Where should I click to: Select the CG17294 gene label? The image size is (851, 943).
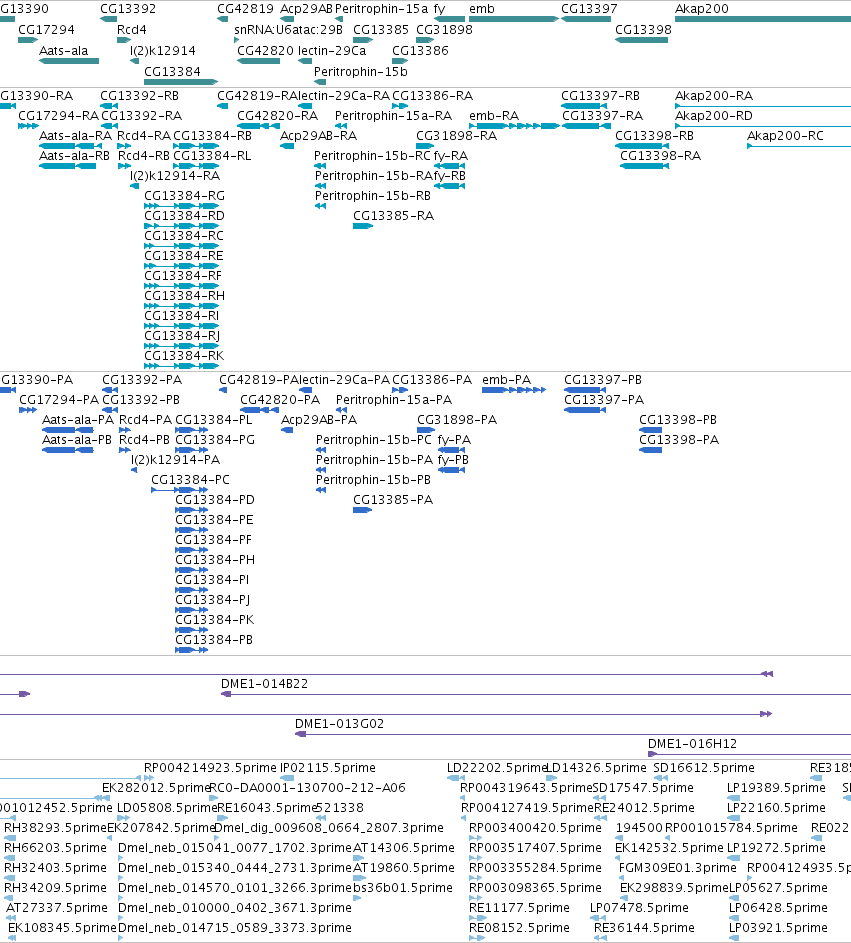coord(46,30)
